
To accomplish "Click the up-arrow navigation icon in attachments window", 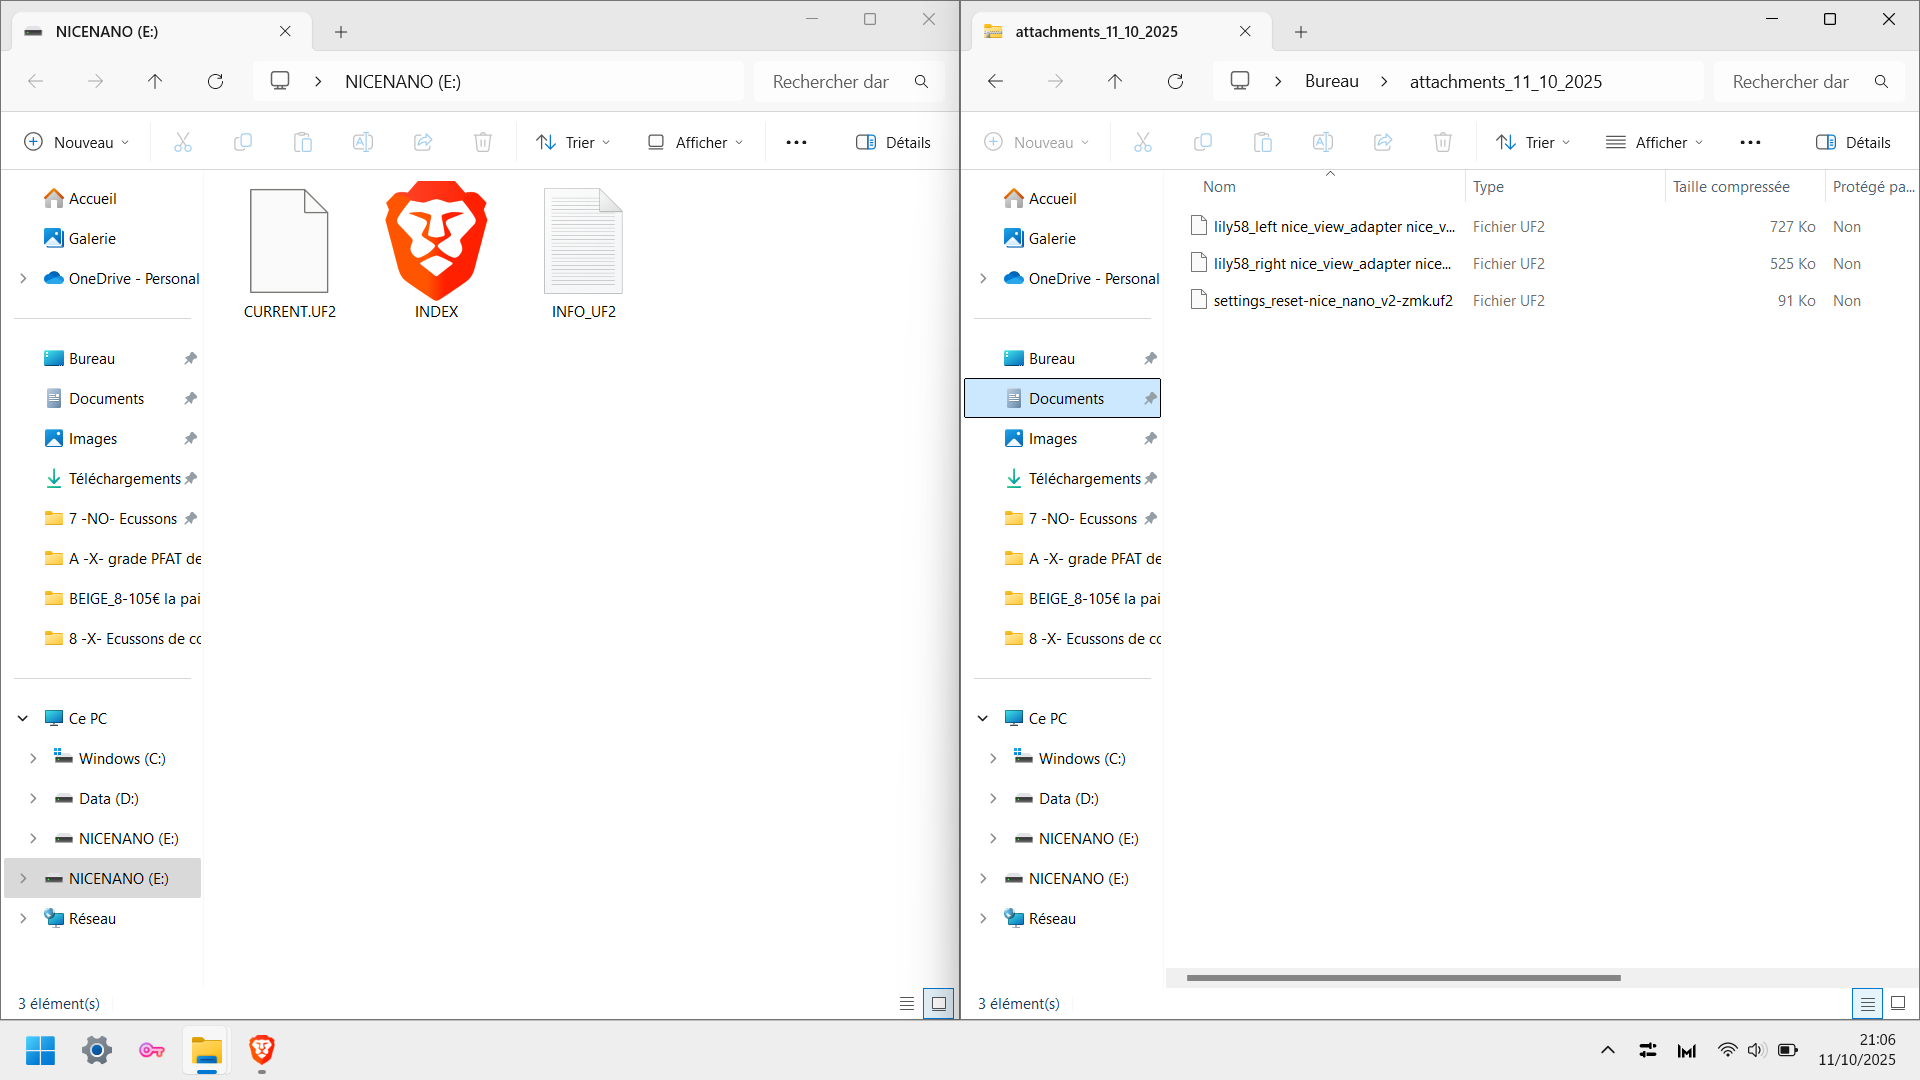I will pyautogui.click(x=1115, y=82).
